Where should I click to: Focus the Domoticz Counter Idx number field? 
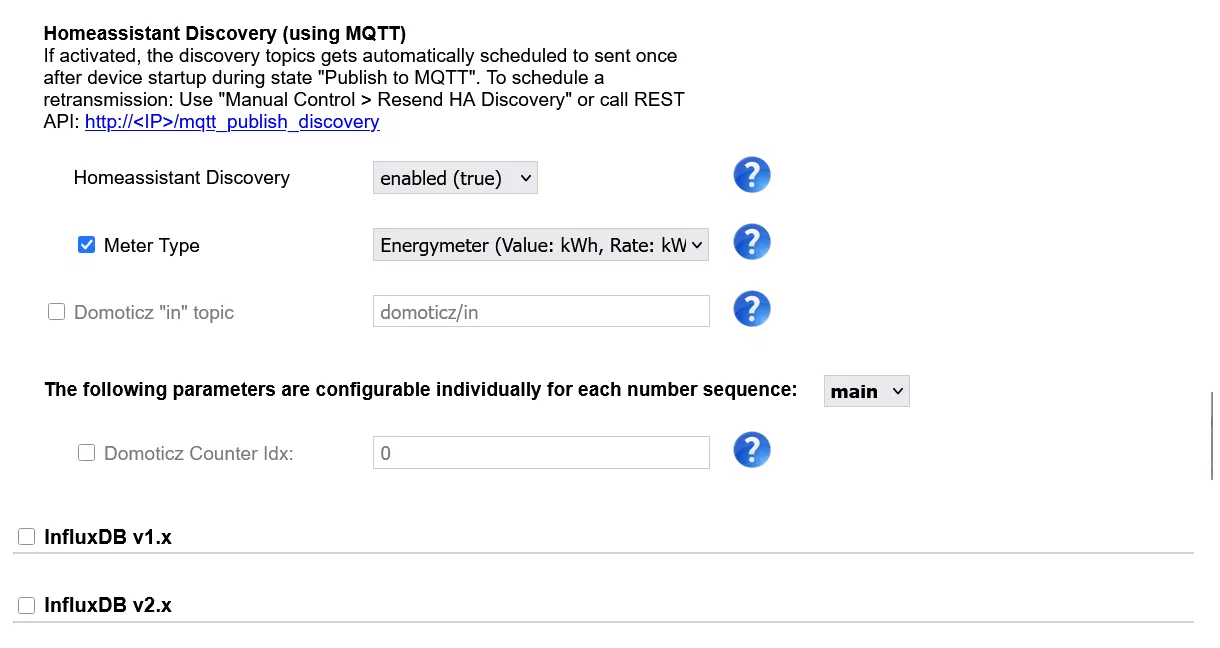pyautogui.click(x=541, y=452)
